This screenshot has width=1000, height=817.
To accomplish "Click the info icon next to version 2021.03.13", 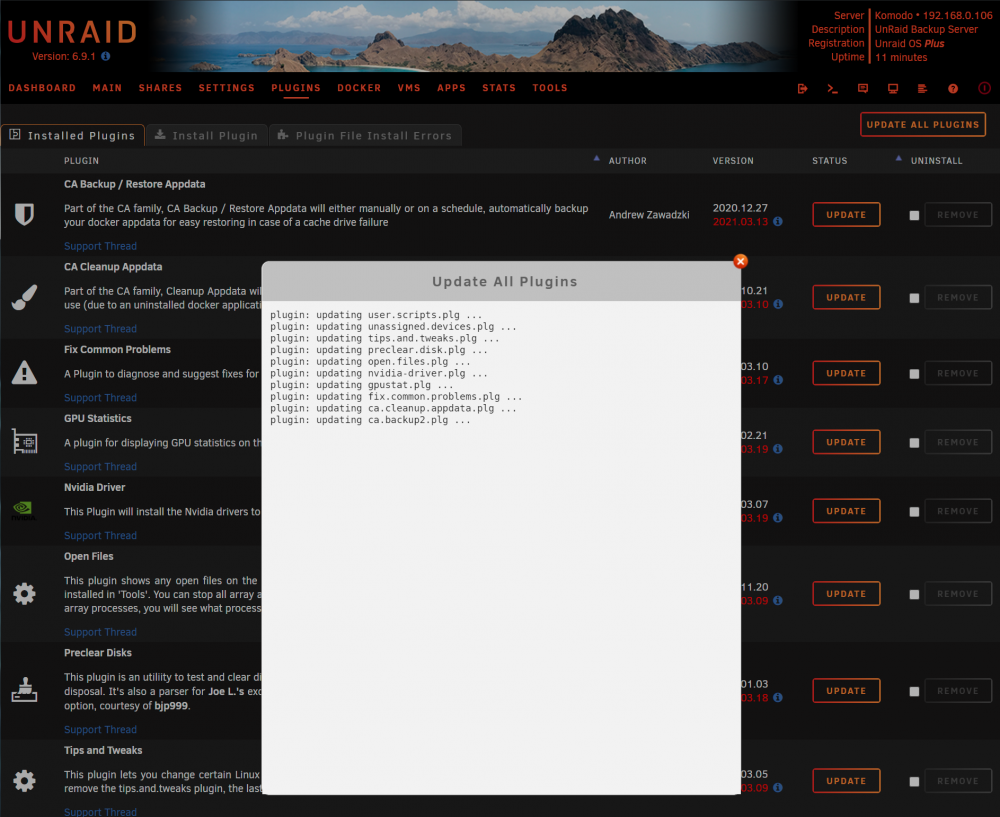I will coord(778,222).
